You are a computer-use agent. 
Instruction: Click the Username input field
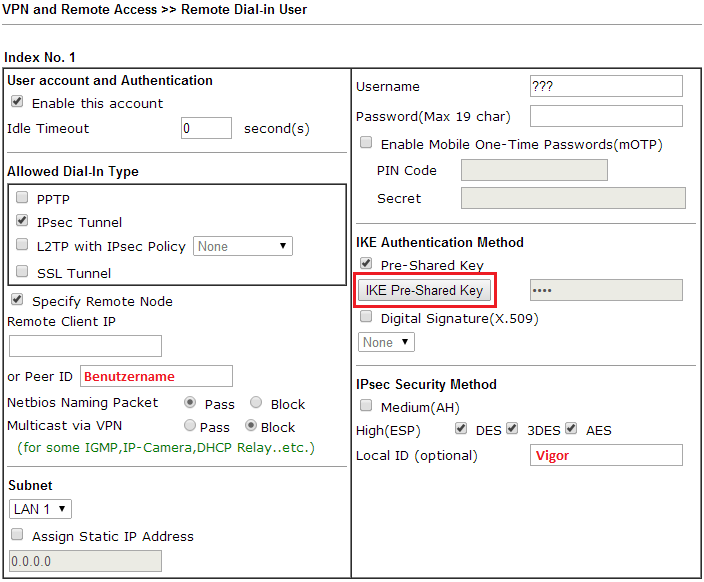[606, 86]
